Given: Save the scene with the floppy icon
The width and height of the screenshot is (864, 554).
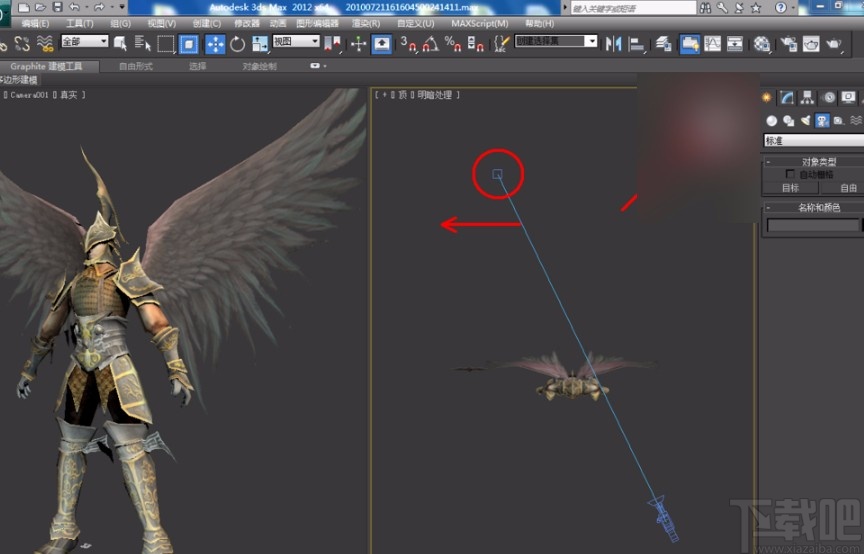Looking at the screenshot, I should click(x=57, y=7).
